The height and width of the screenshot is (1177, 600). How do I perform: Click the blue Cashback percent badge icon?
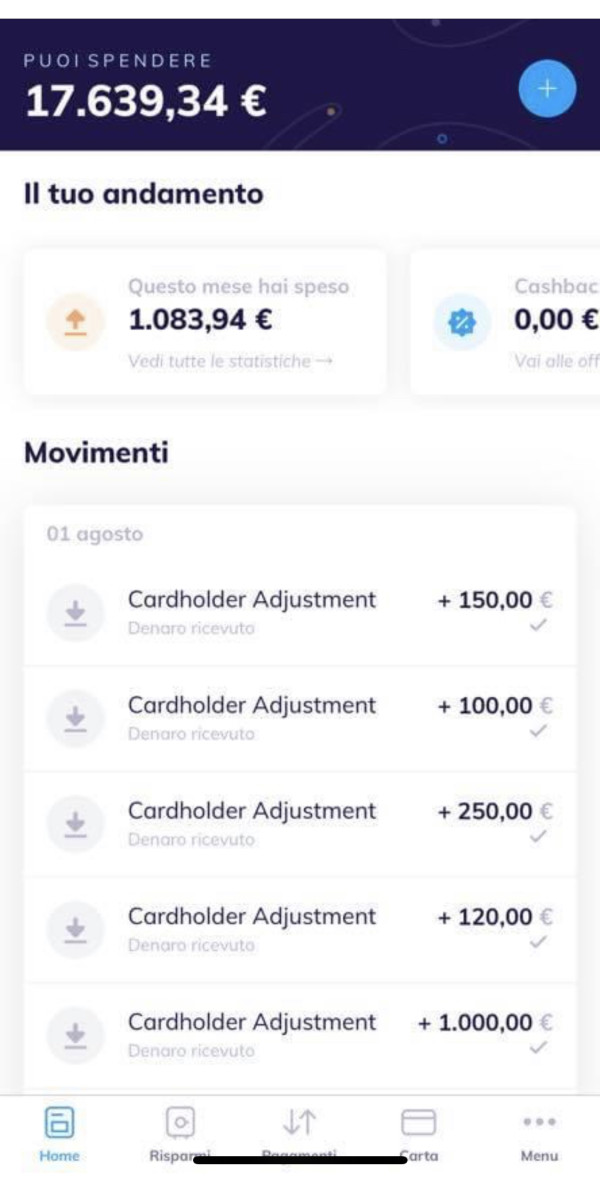(461, 322)
